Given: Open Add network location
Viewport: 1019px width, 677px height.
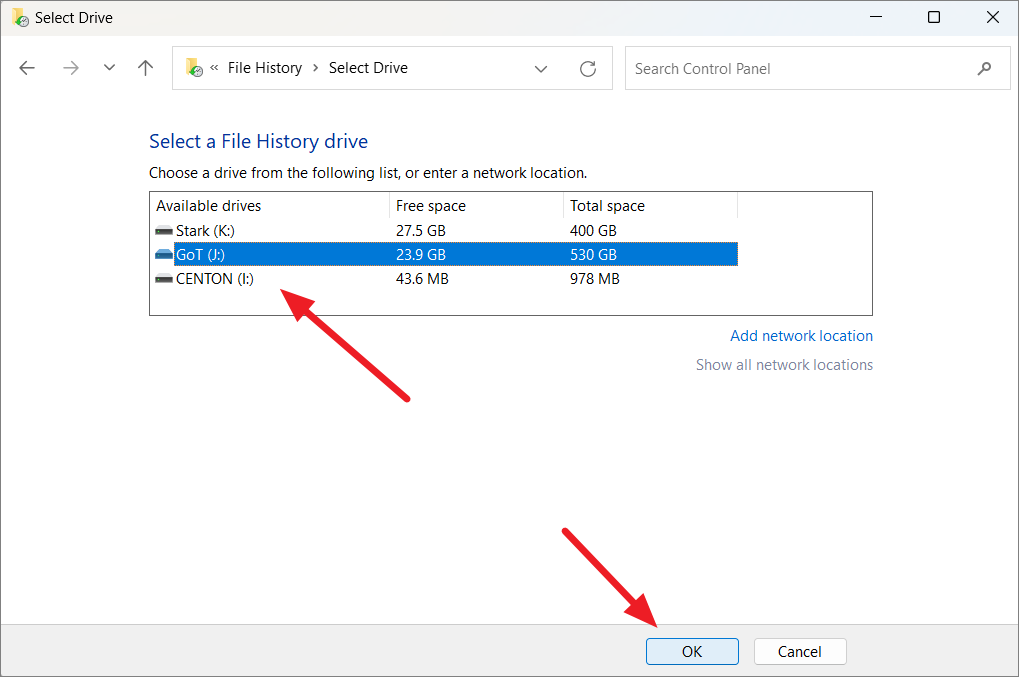Looking at the screenshot, I should pyautogui.click(x=801, y=335).
